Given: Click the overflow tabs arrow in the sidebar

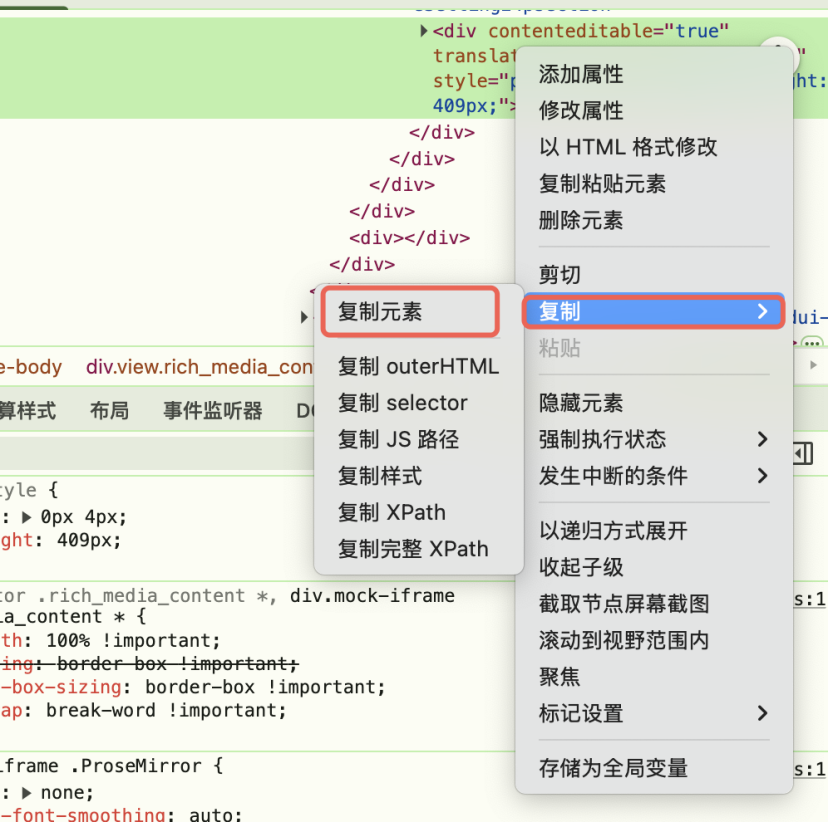Looking at the screenshot, I should click(x=814, y=366).
